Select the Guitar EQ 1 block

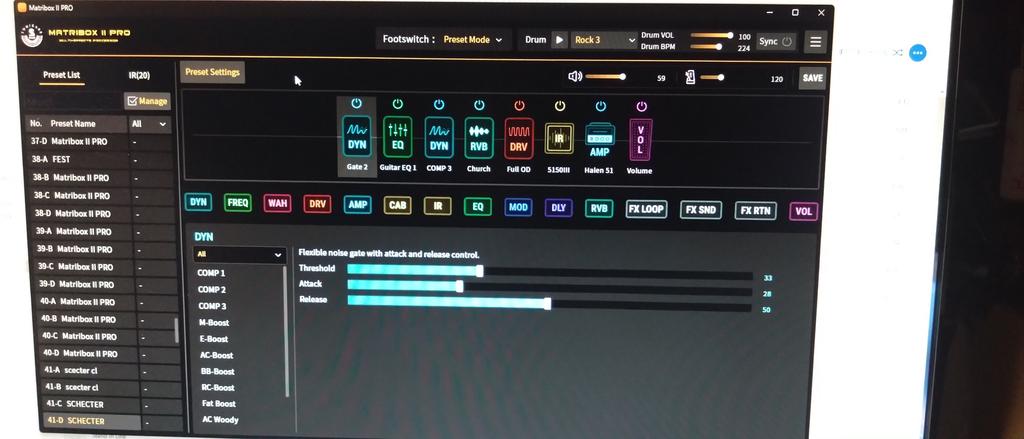tap(398, 137)
